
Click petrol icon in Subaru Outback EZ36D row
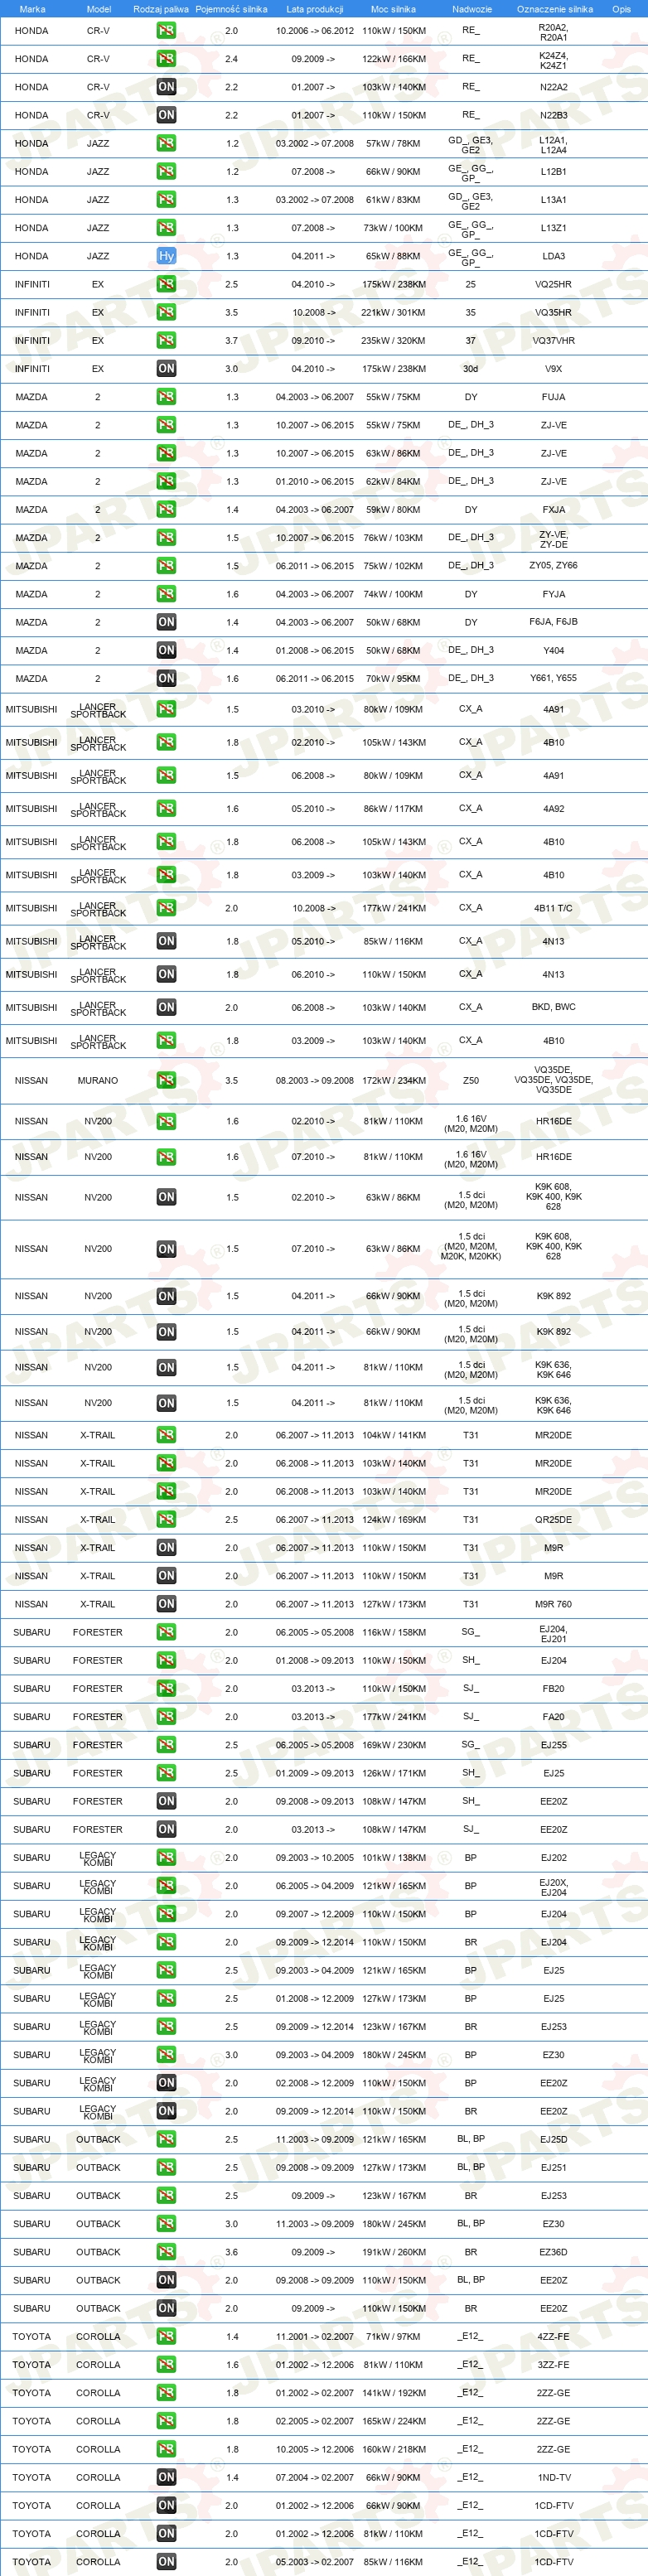coord(166,2252)
